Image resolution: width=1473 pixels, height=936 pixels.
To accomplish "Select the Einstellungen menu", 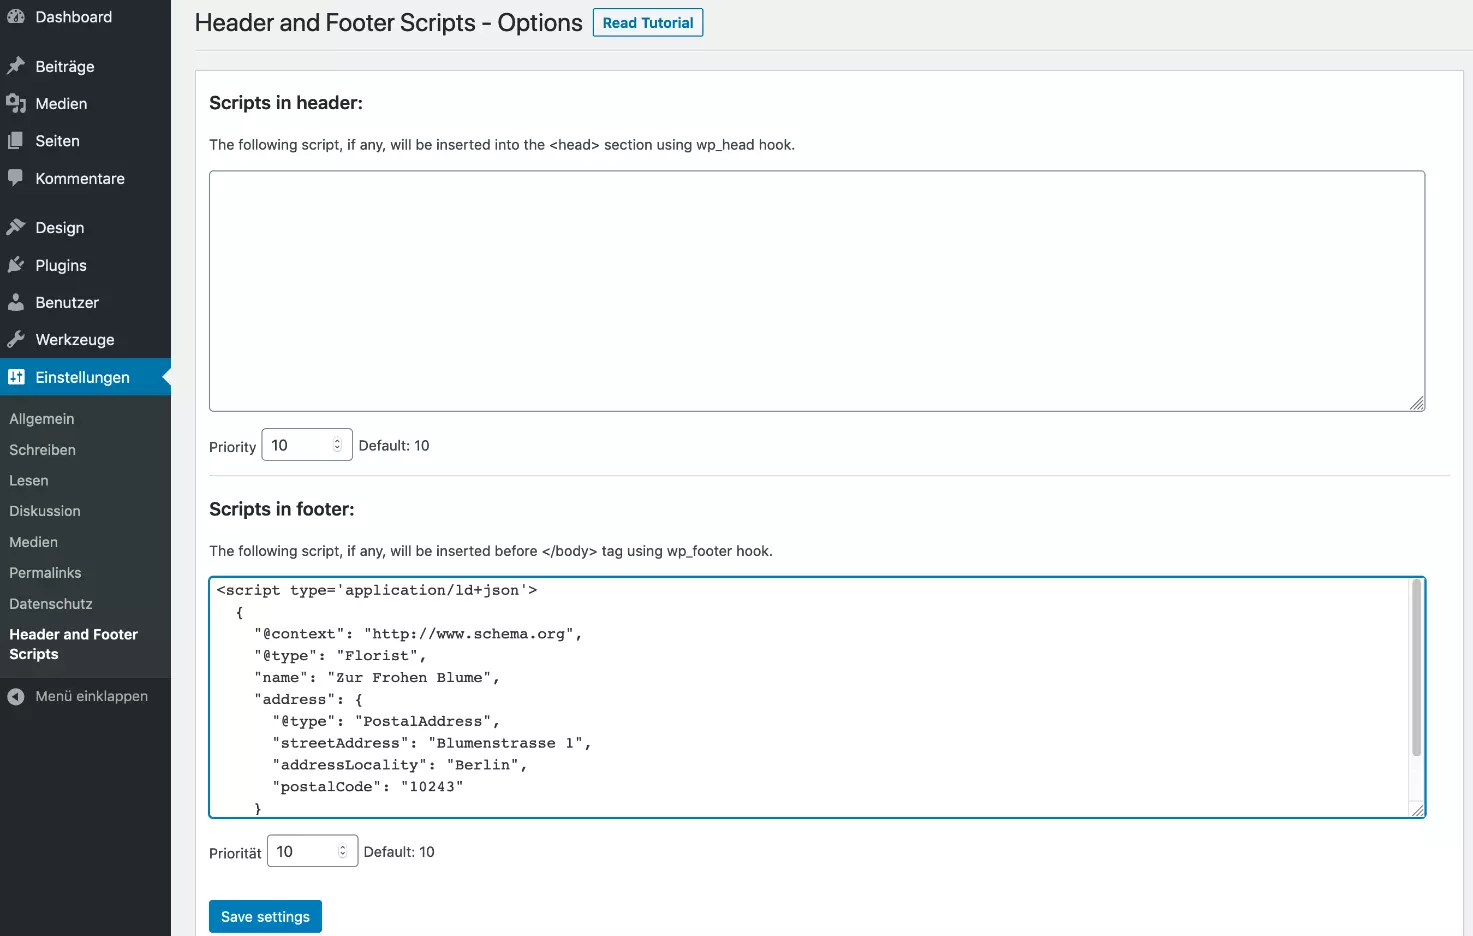I will click(x=85, y=377).
